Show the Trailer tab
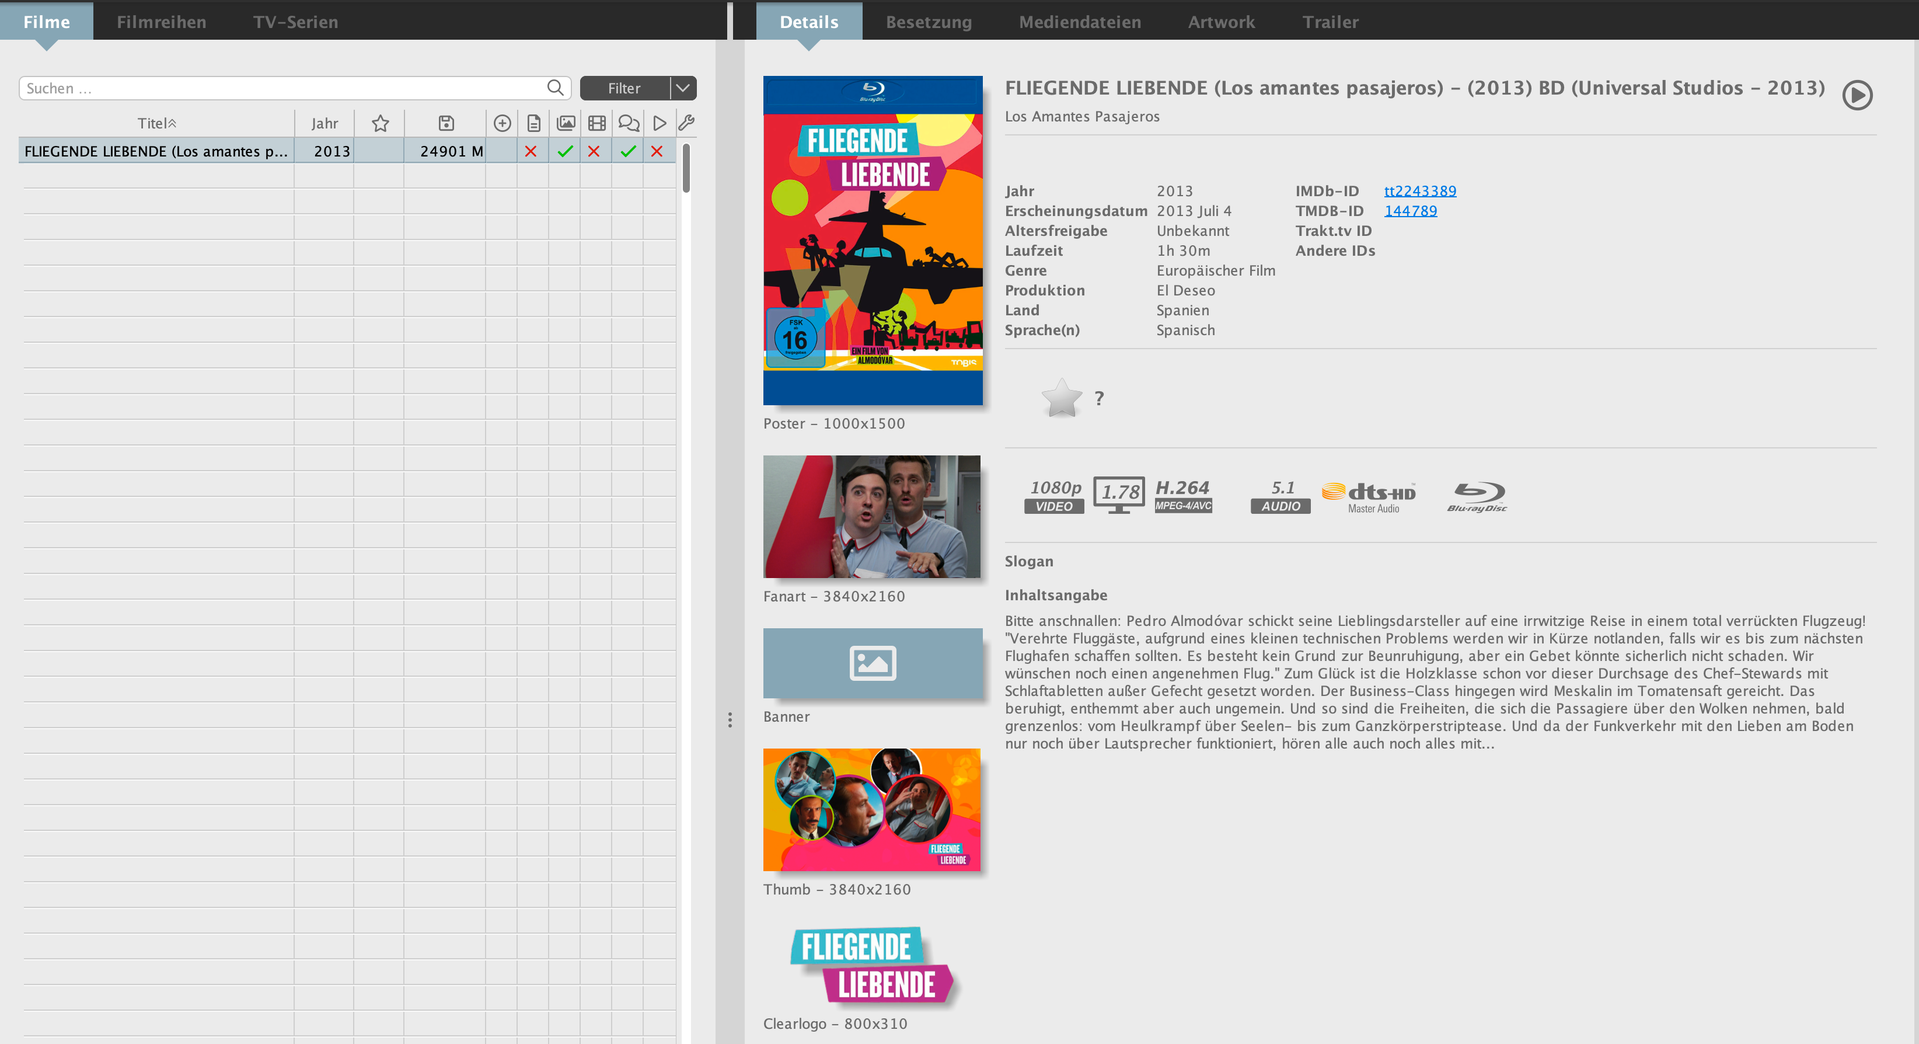The height and width of the screenshot is (1044, 1919). click(1330, 21)
